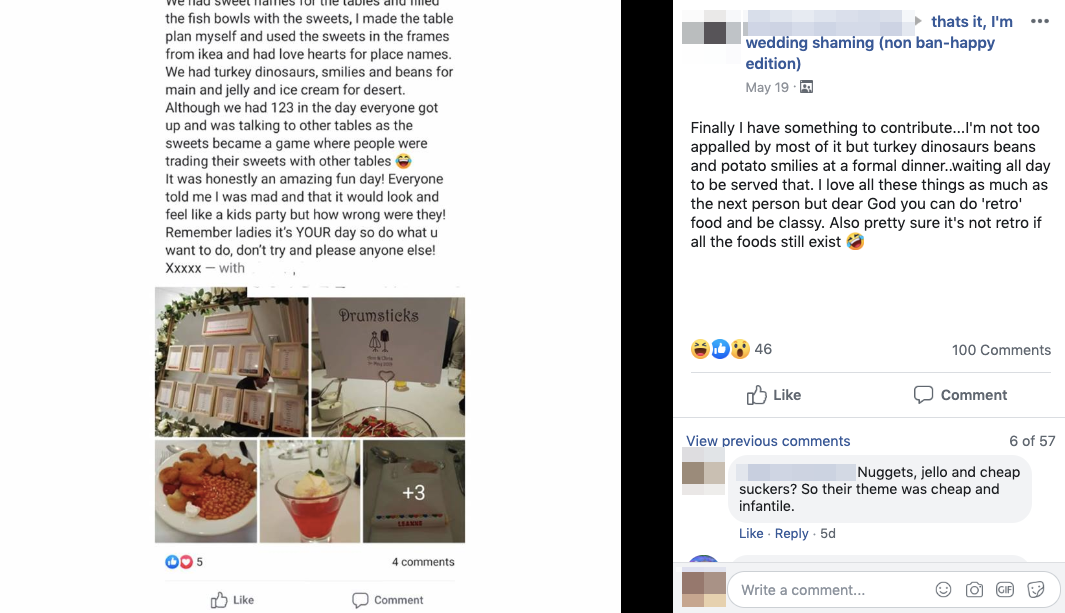Reply to the Nuggets, jello comment
The width and height of the screenshot is (1065, 613).
point(791,534)
